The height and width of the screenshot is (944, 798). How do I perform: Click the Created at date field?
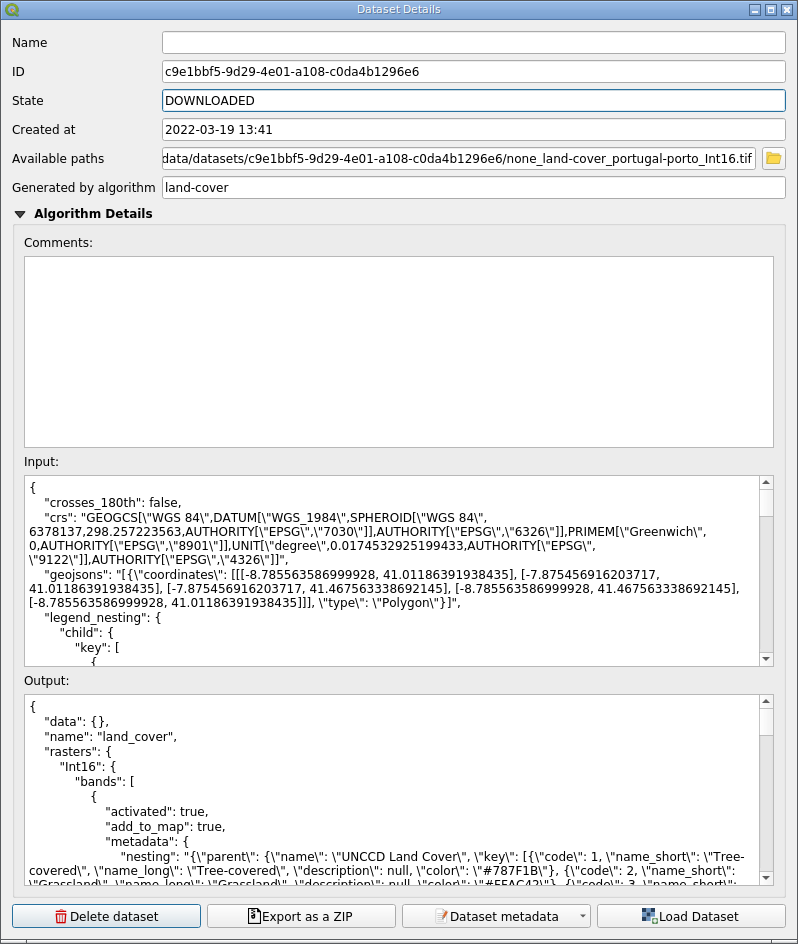[473, 129]
